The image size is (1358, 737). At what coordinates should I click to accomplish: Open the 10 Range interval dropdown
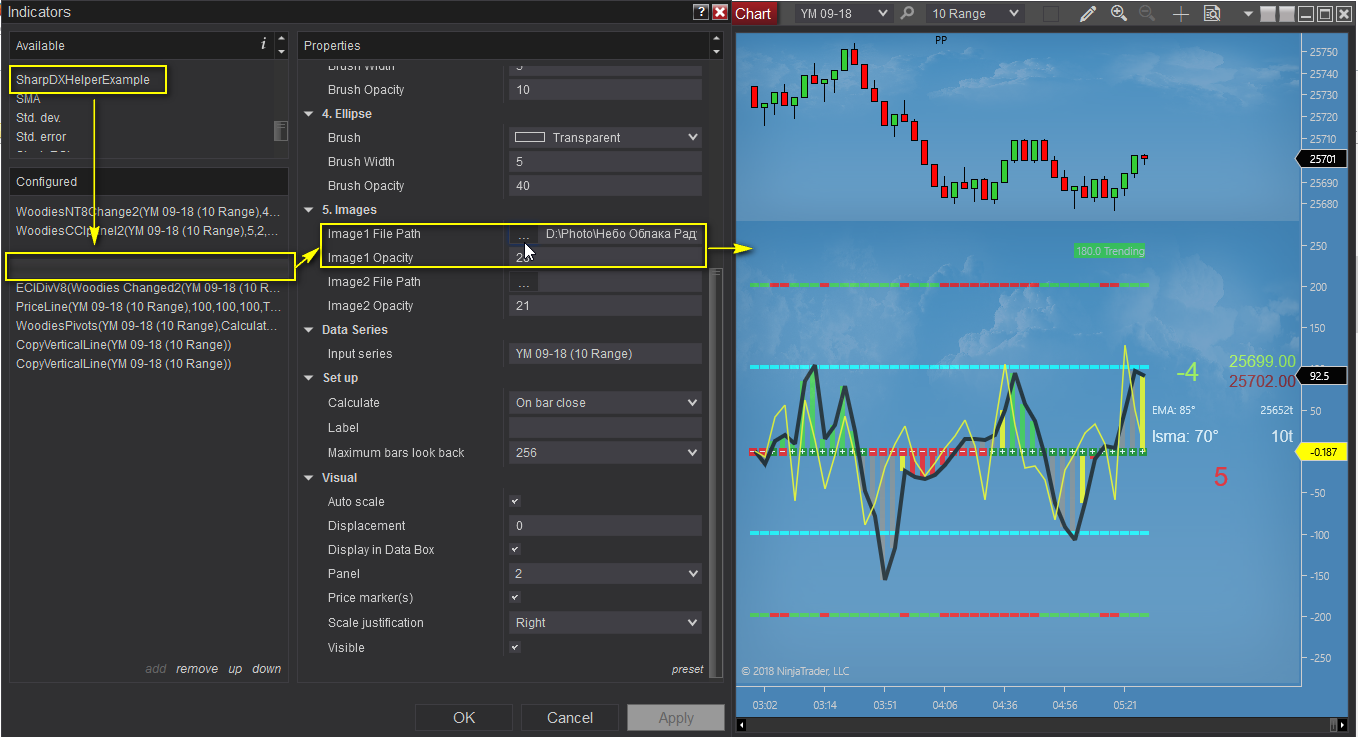974,14
